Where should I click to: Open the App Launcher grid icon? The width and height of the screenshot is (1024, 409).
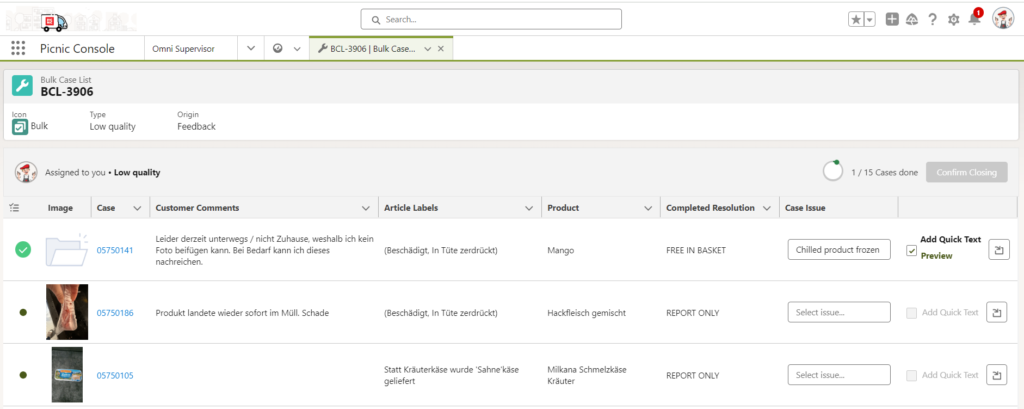18,48
